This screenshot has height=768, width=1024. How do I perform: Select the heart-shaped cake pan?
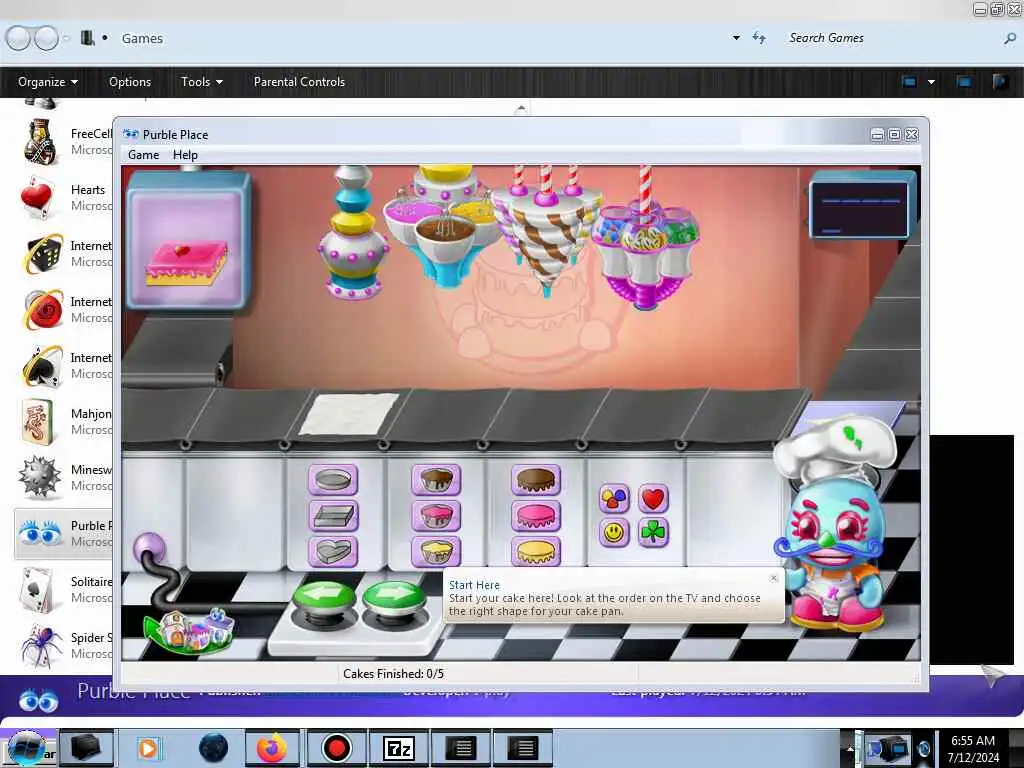pos(332,552)
